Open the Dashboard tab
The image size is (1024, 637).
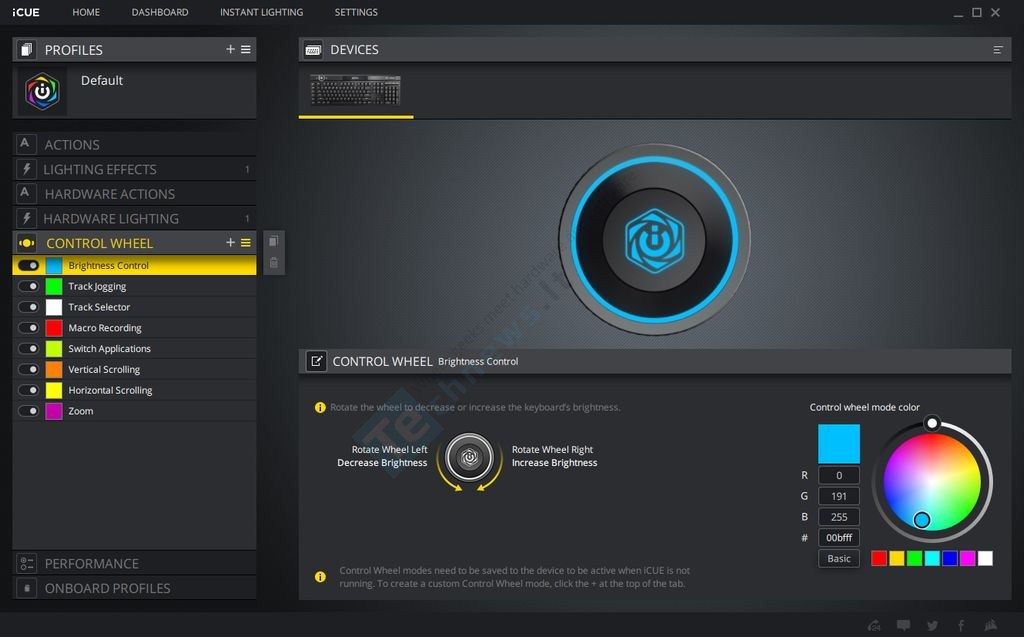[x=160, y=12]
